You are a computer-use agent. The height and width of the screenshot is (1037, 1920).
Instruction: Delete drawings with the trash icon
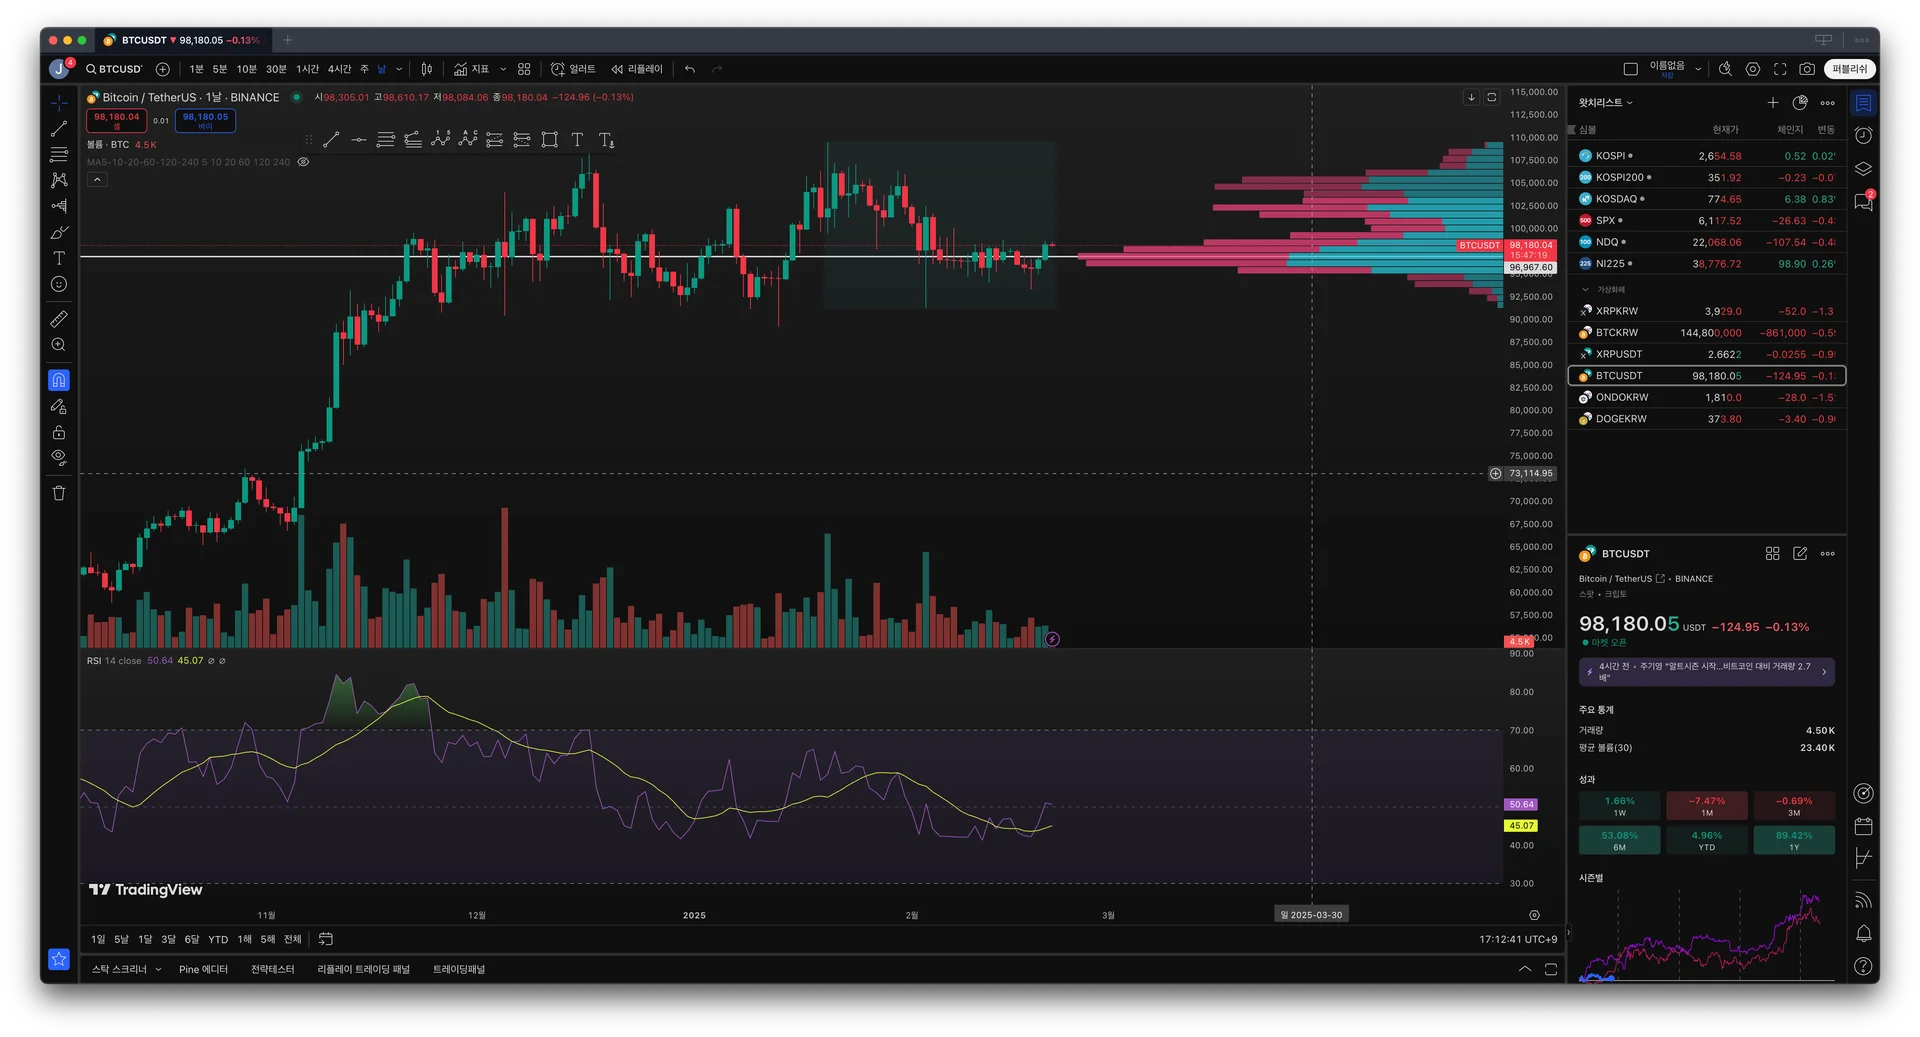(59, 493)
